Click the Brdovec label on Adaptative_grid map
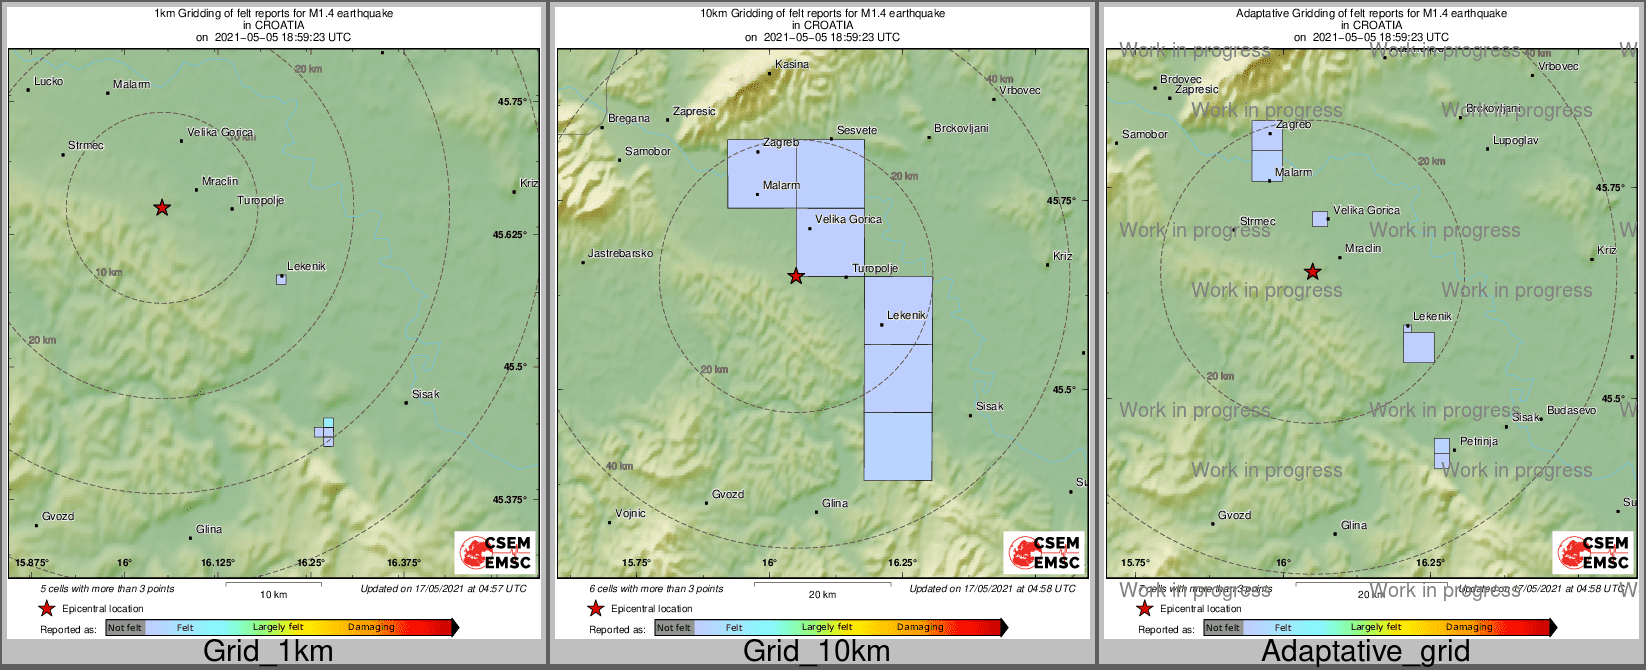The image size is (1646, 670). click(1181, 79)
